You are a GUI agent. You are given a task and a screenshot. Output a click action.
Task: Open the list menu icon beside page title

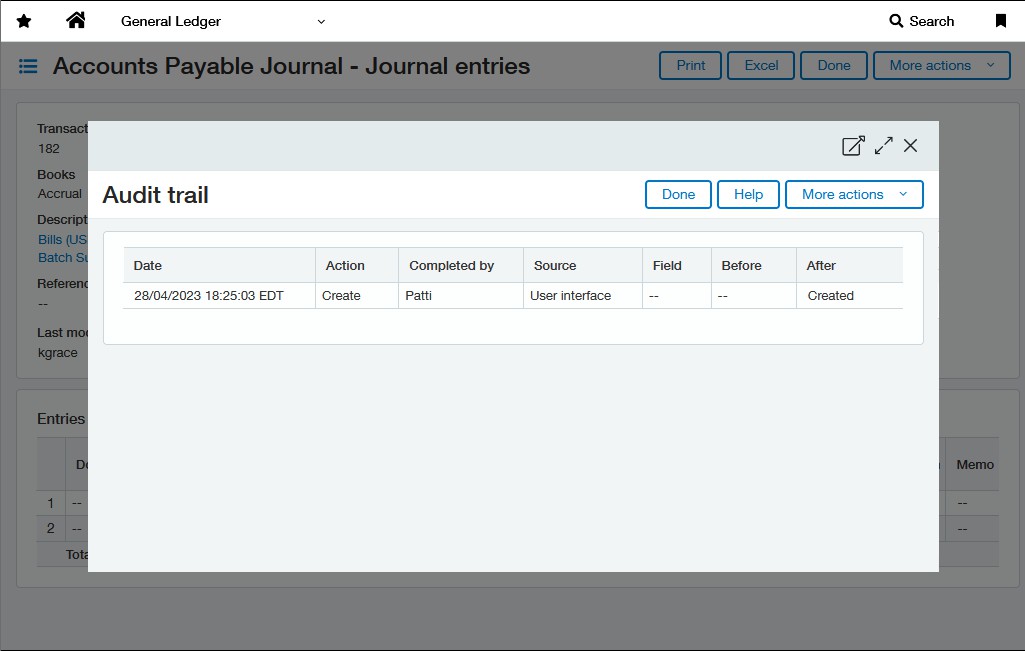(28, 66)
